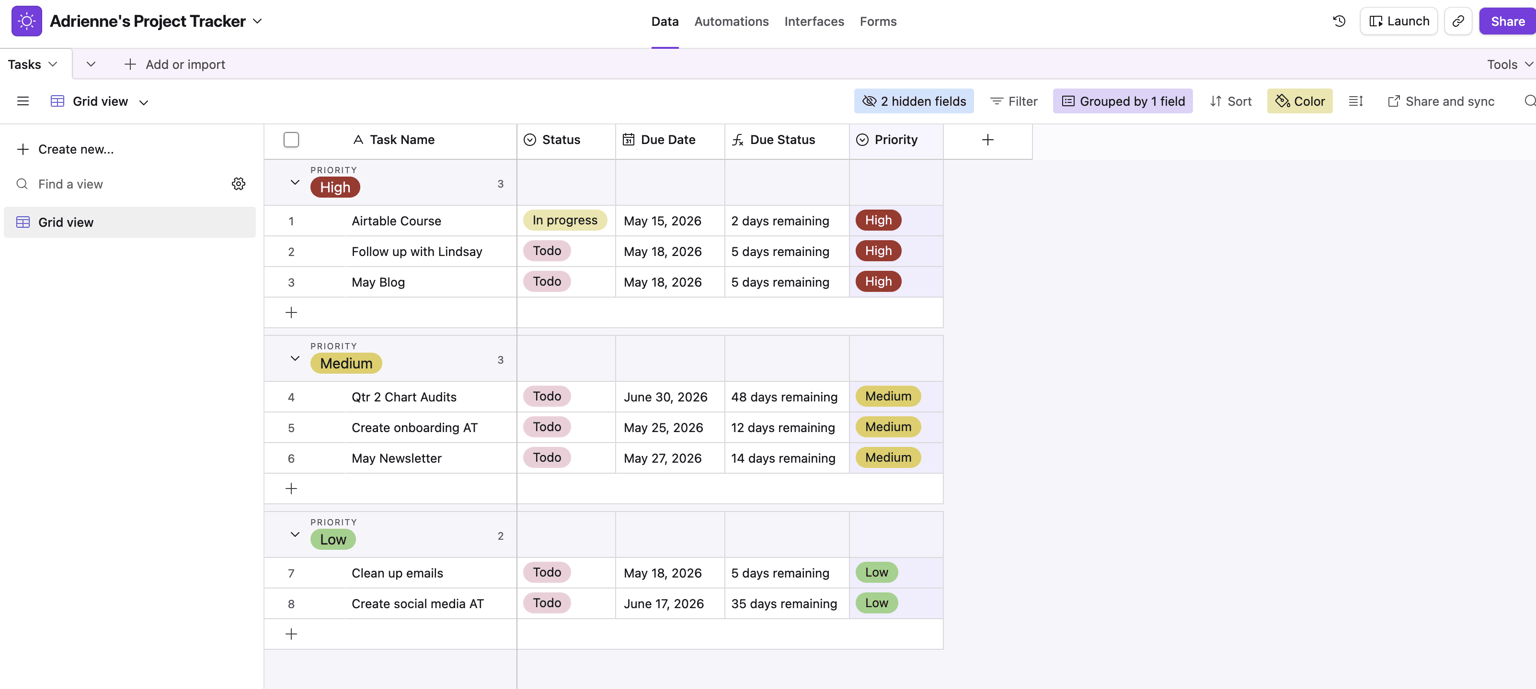
Task: Click the Launch button
Action: tap(1399, 21)
